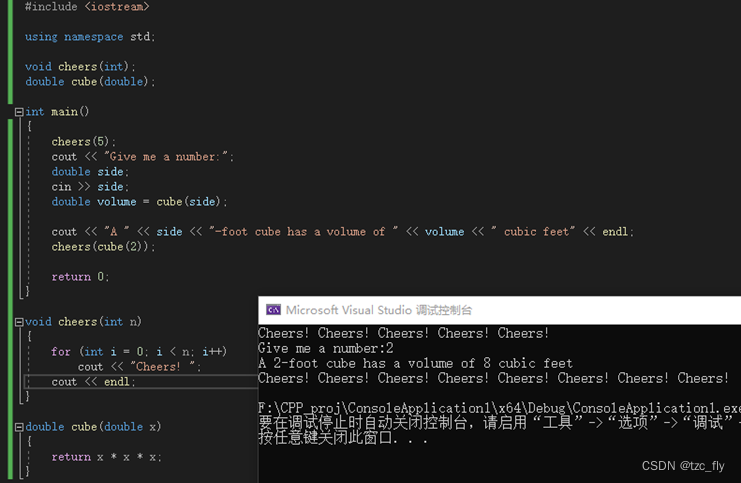
Task: Click the return 0 statement
Action: 80,277
